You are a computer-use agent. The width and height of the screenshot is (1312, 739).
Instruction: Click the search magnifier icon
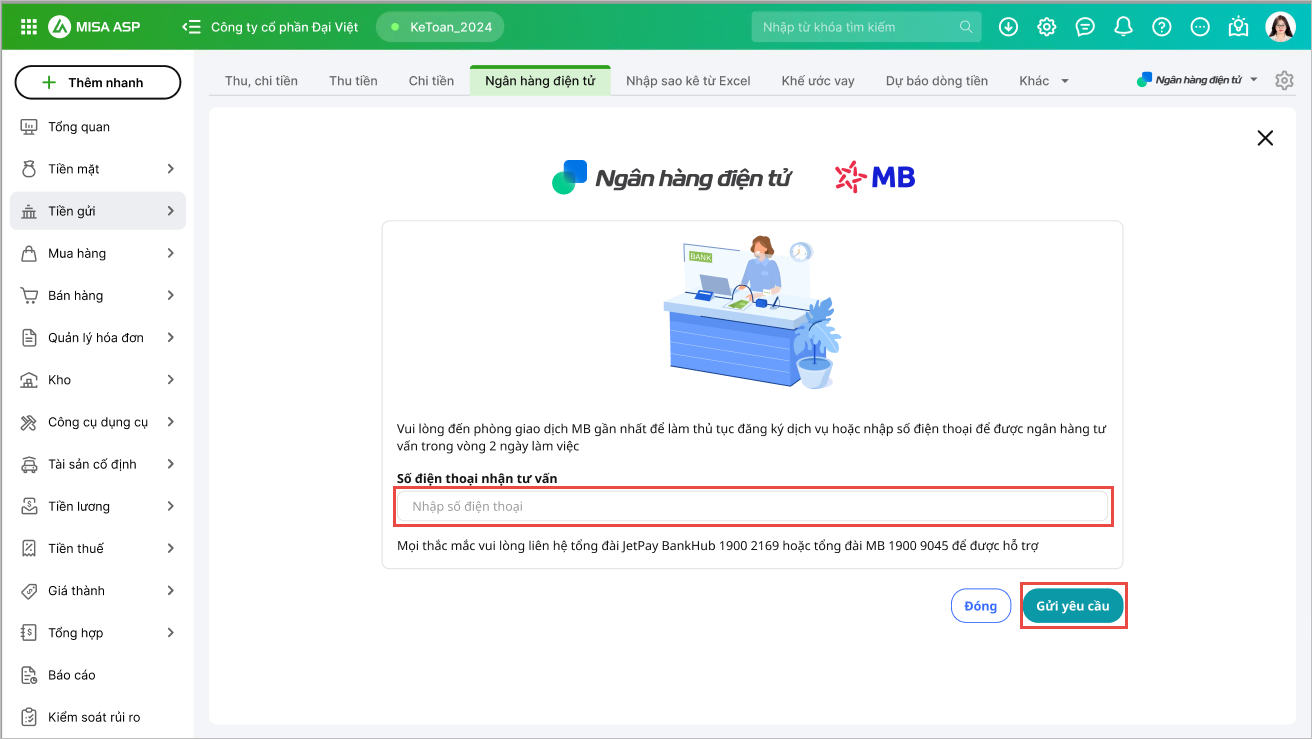coord(965,27)
